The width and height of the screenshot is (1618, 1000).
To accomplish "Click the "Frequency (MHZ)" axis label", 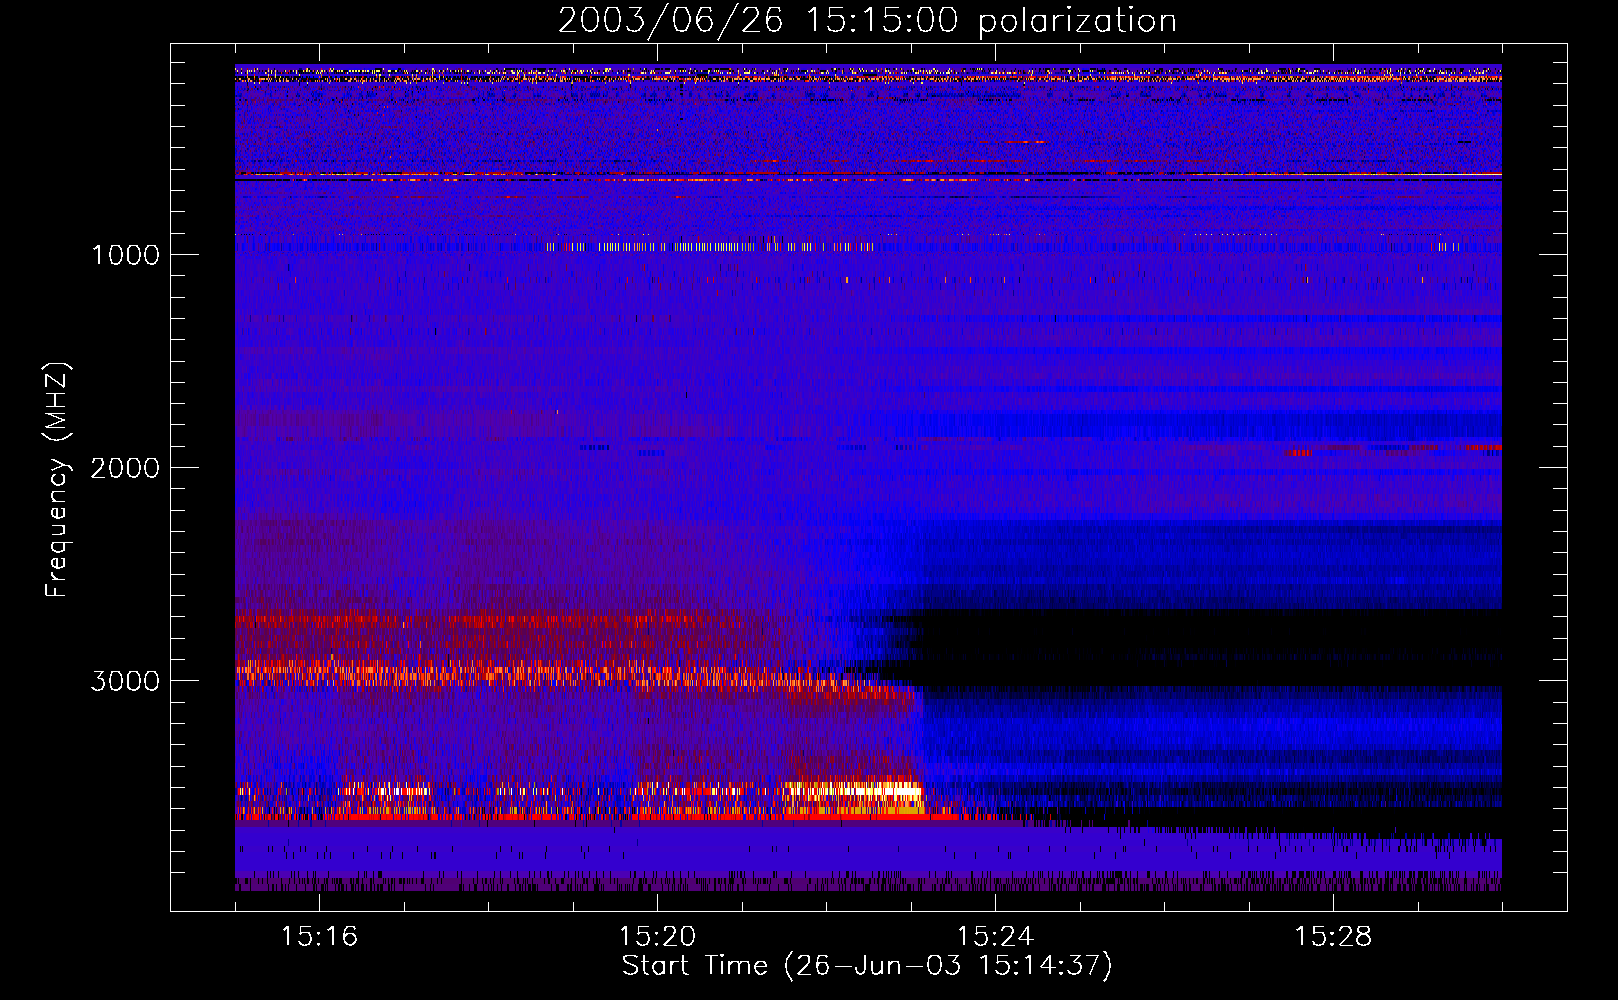I will 57,480.
